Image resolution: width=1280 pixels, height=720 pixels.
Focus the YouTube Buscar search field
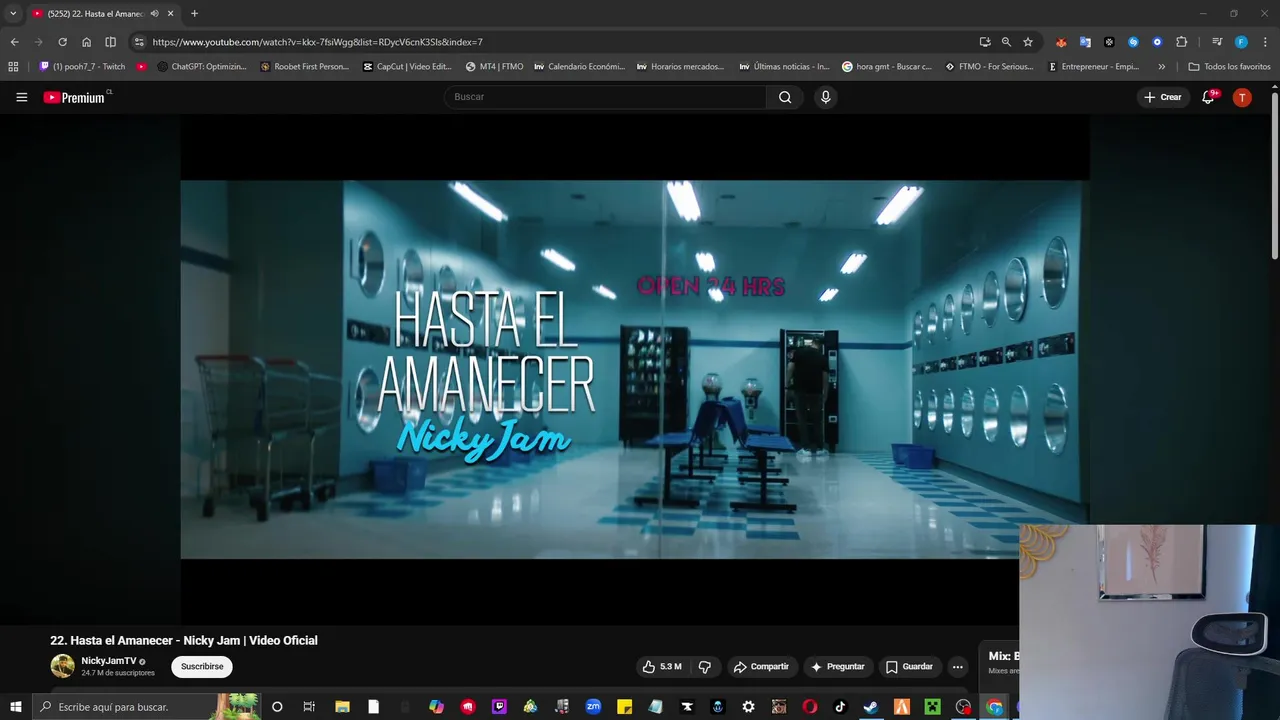pyautogui.click(x=606, y=97)
